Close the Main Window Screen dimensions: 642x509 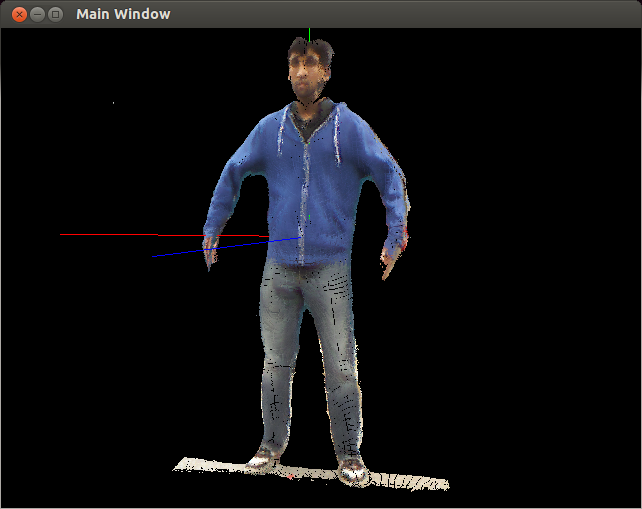(19, 14)
